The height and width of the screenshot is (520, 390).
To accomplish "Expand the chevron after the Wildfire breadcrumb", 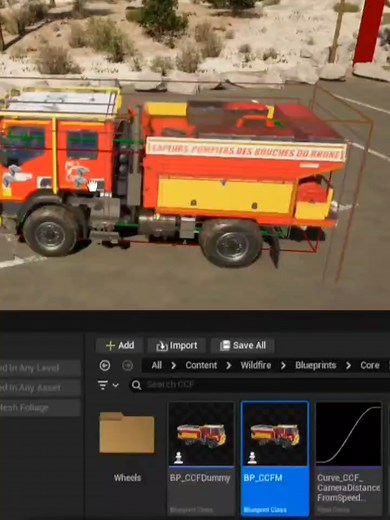I will point(283,366).
